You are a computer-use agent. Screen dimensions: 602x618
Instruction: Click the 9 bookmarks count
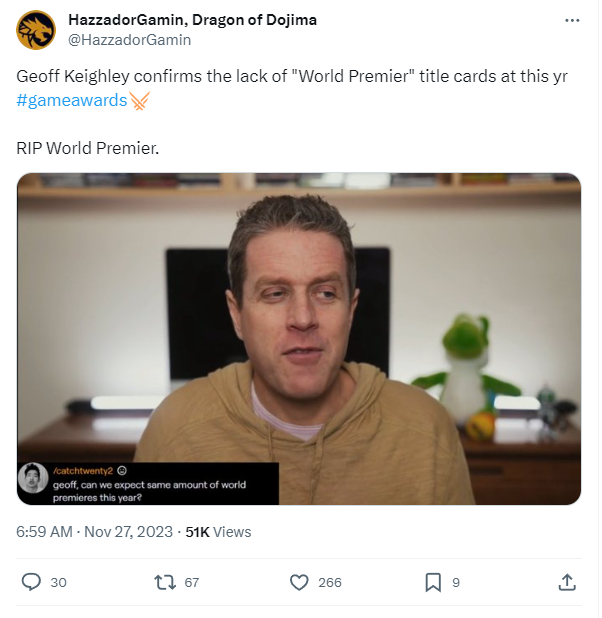click(x=456, y=583)
